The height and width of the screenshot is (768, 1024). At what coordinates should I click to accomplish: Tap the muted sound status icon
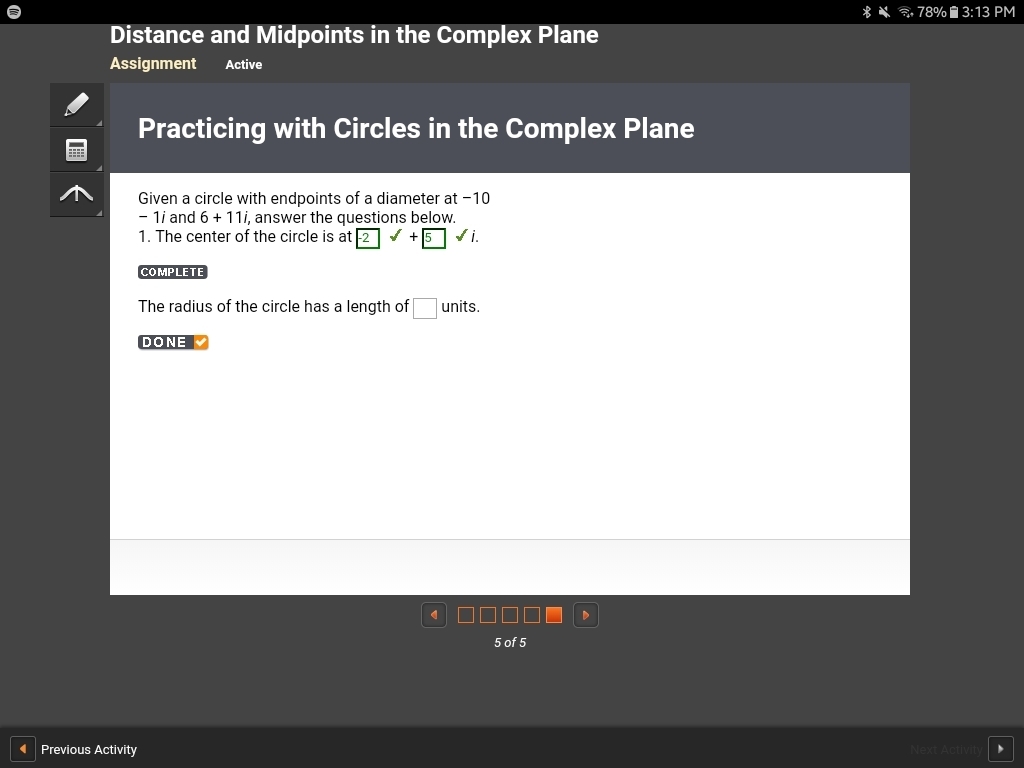pyautogui.click(x=884, y=12)
